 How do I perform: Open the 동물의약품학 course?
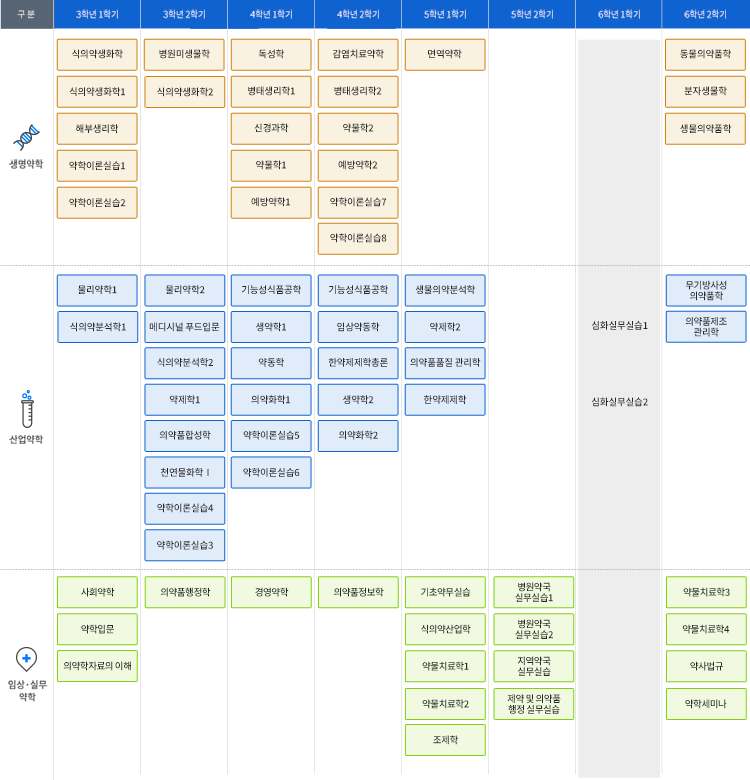705,55
